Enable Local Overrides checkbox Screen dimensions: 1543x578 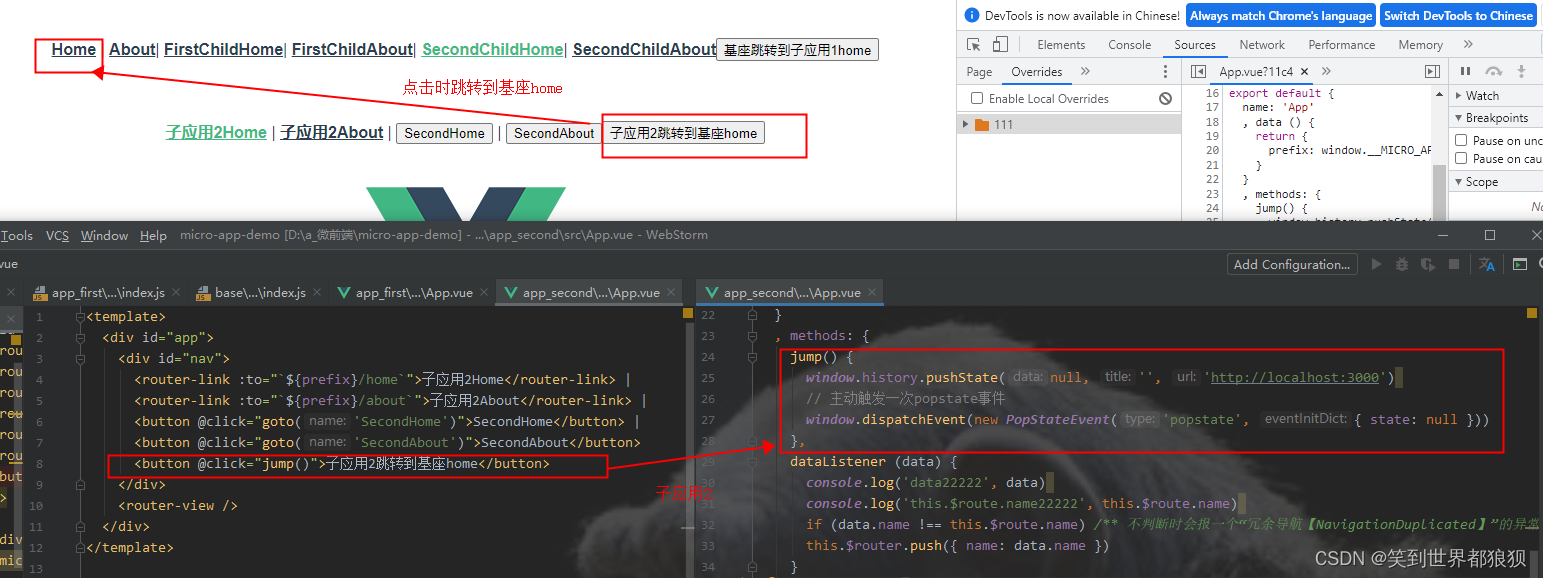[977, 99]
